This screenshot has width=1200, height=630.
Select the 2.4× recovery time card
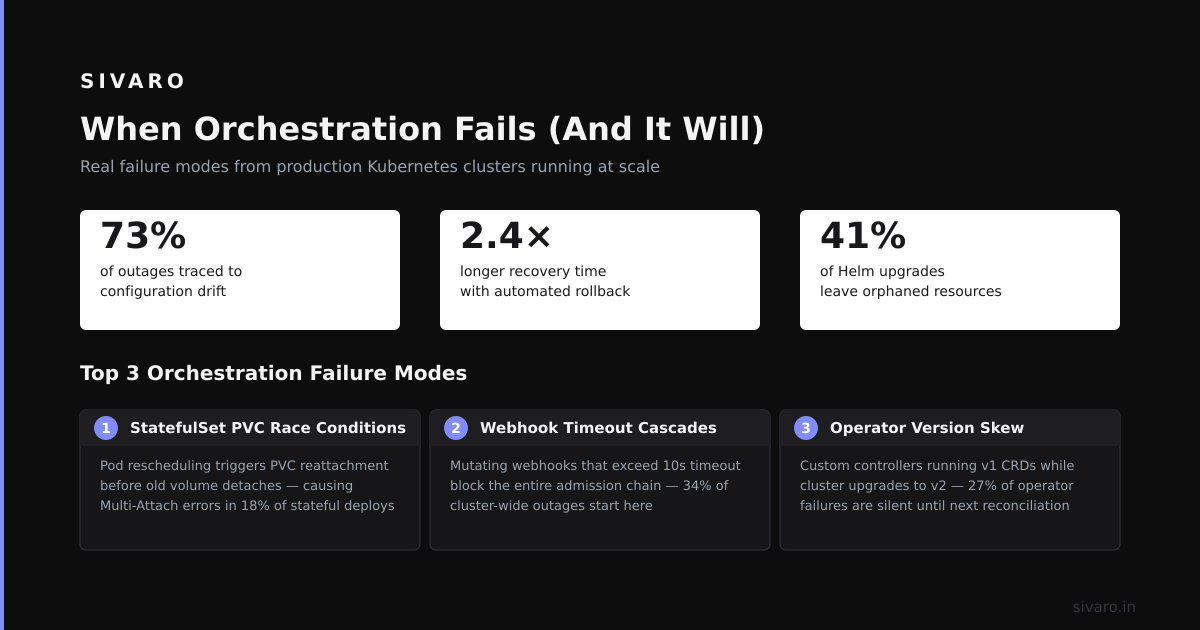pos(600,270)
